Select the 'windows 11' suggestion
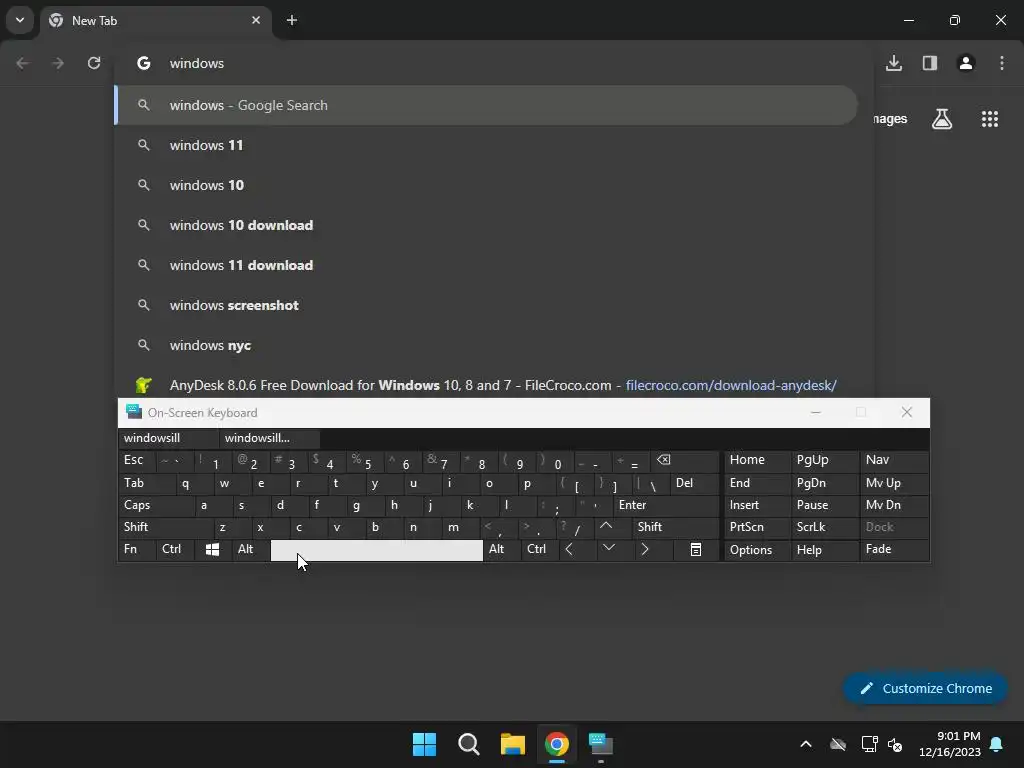Viewport: 1024px width, 768px height. pos(486,145)
